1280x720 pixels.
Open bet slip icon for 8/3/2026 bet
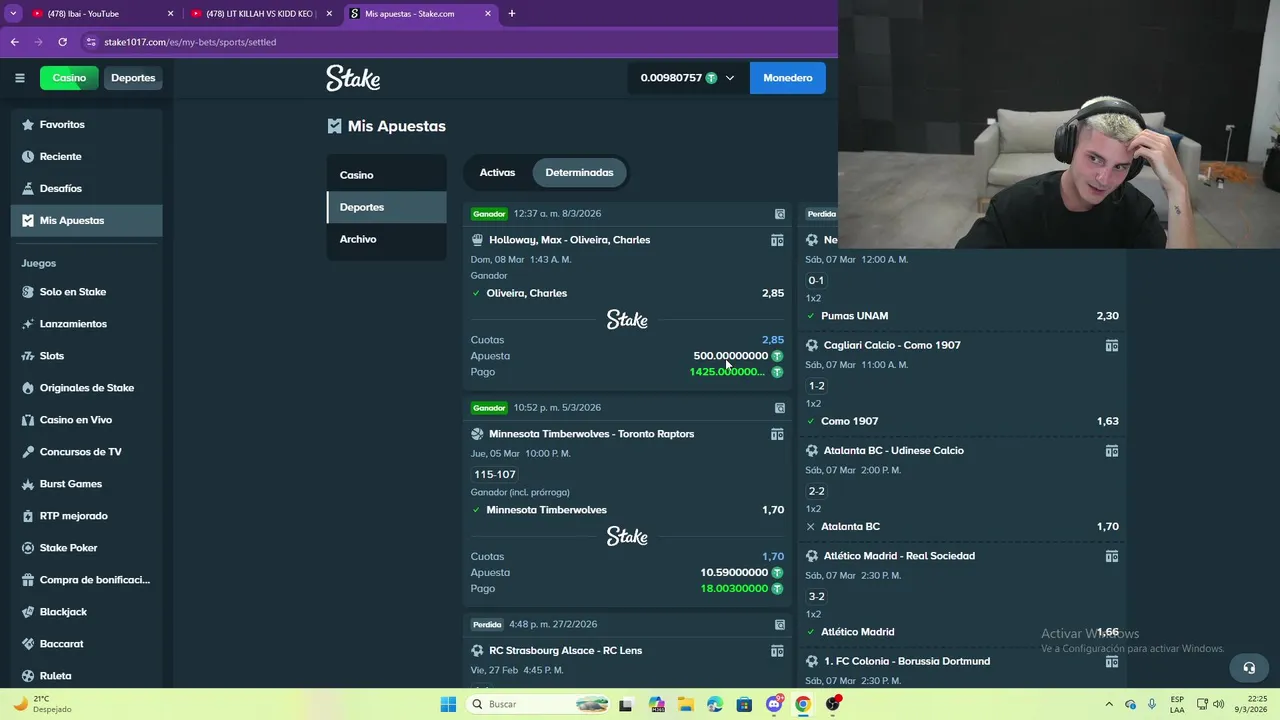[x=780, y=214]
